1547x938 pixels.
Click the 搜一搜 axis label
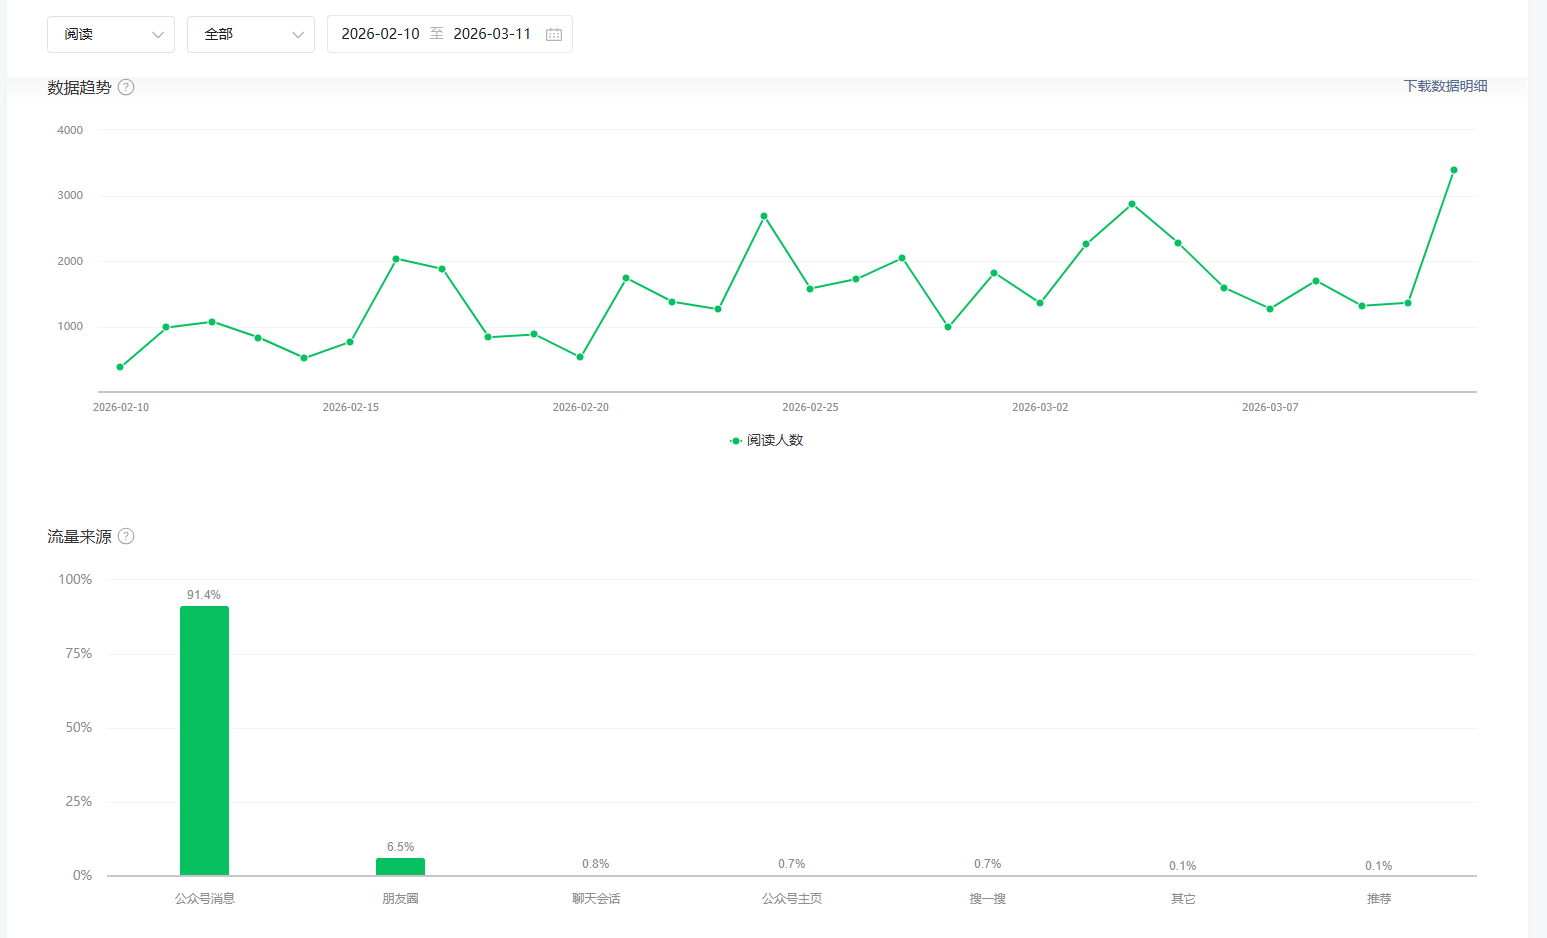pyautogui.click(x=987, y=899)
